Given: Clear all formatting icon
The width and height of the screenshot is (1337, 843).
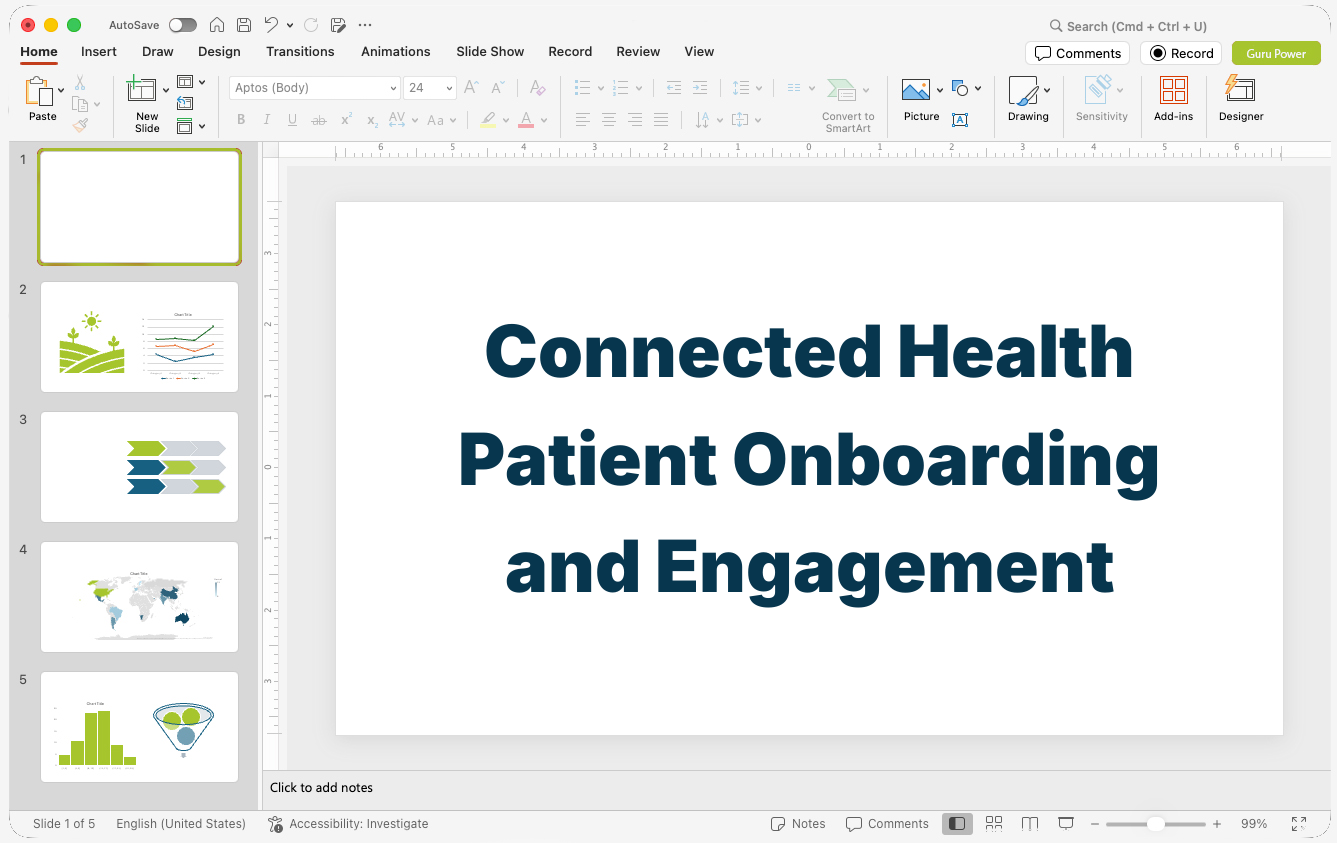Looking at the screenshot, I should (537, 88).
